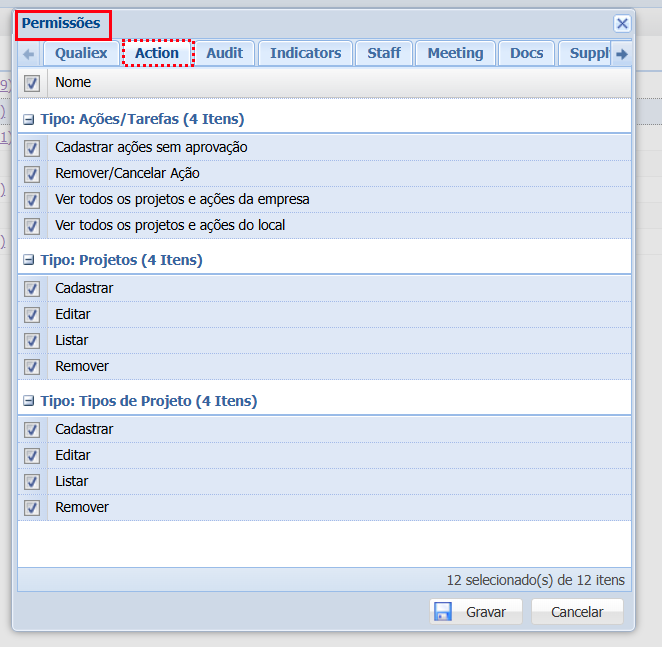Image resolution: width=662 pixels, height=647 pixels.
Task: Open the Audit tab
Action: click(x=225, y=53)
